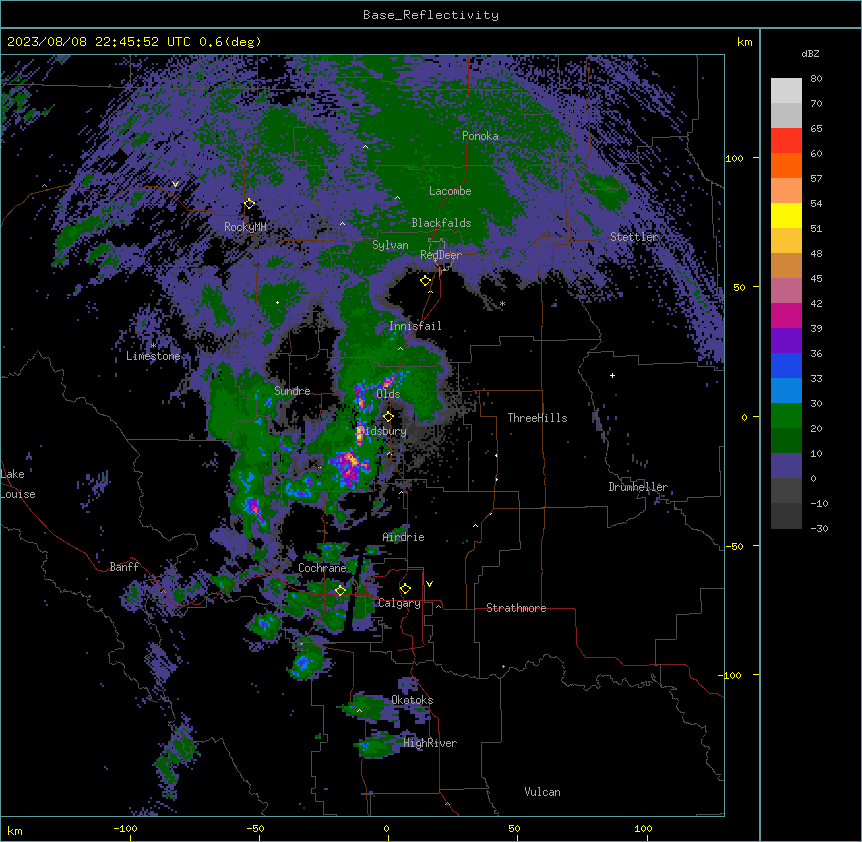Select the yellow diamond marker beside Olds
This screenshot has height=842, width=862.
point(388,417)
